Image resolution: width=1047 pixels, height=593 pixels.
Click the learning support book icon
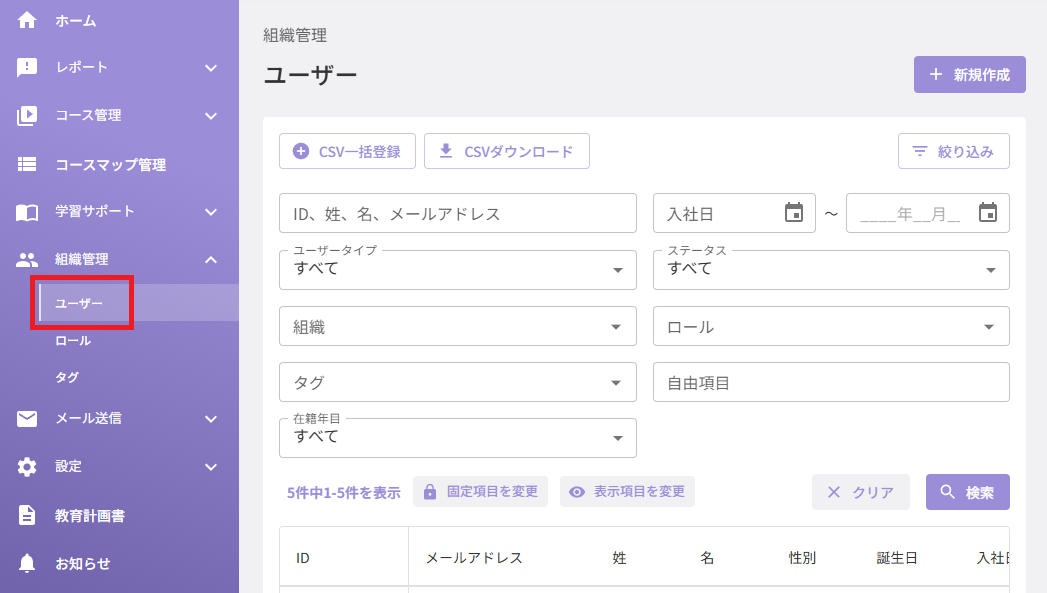point(27,212)
